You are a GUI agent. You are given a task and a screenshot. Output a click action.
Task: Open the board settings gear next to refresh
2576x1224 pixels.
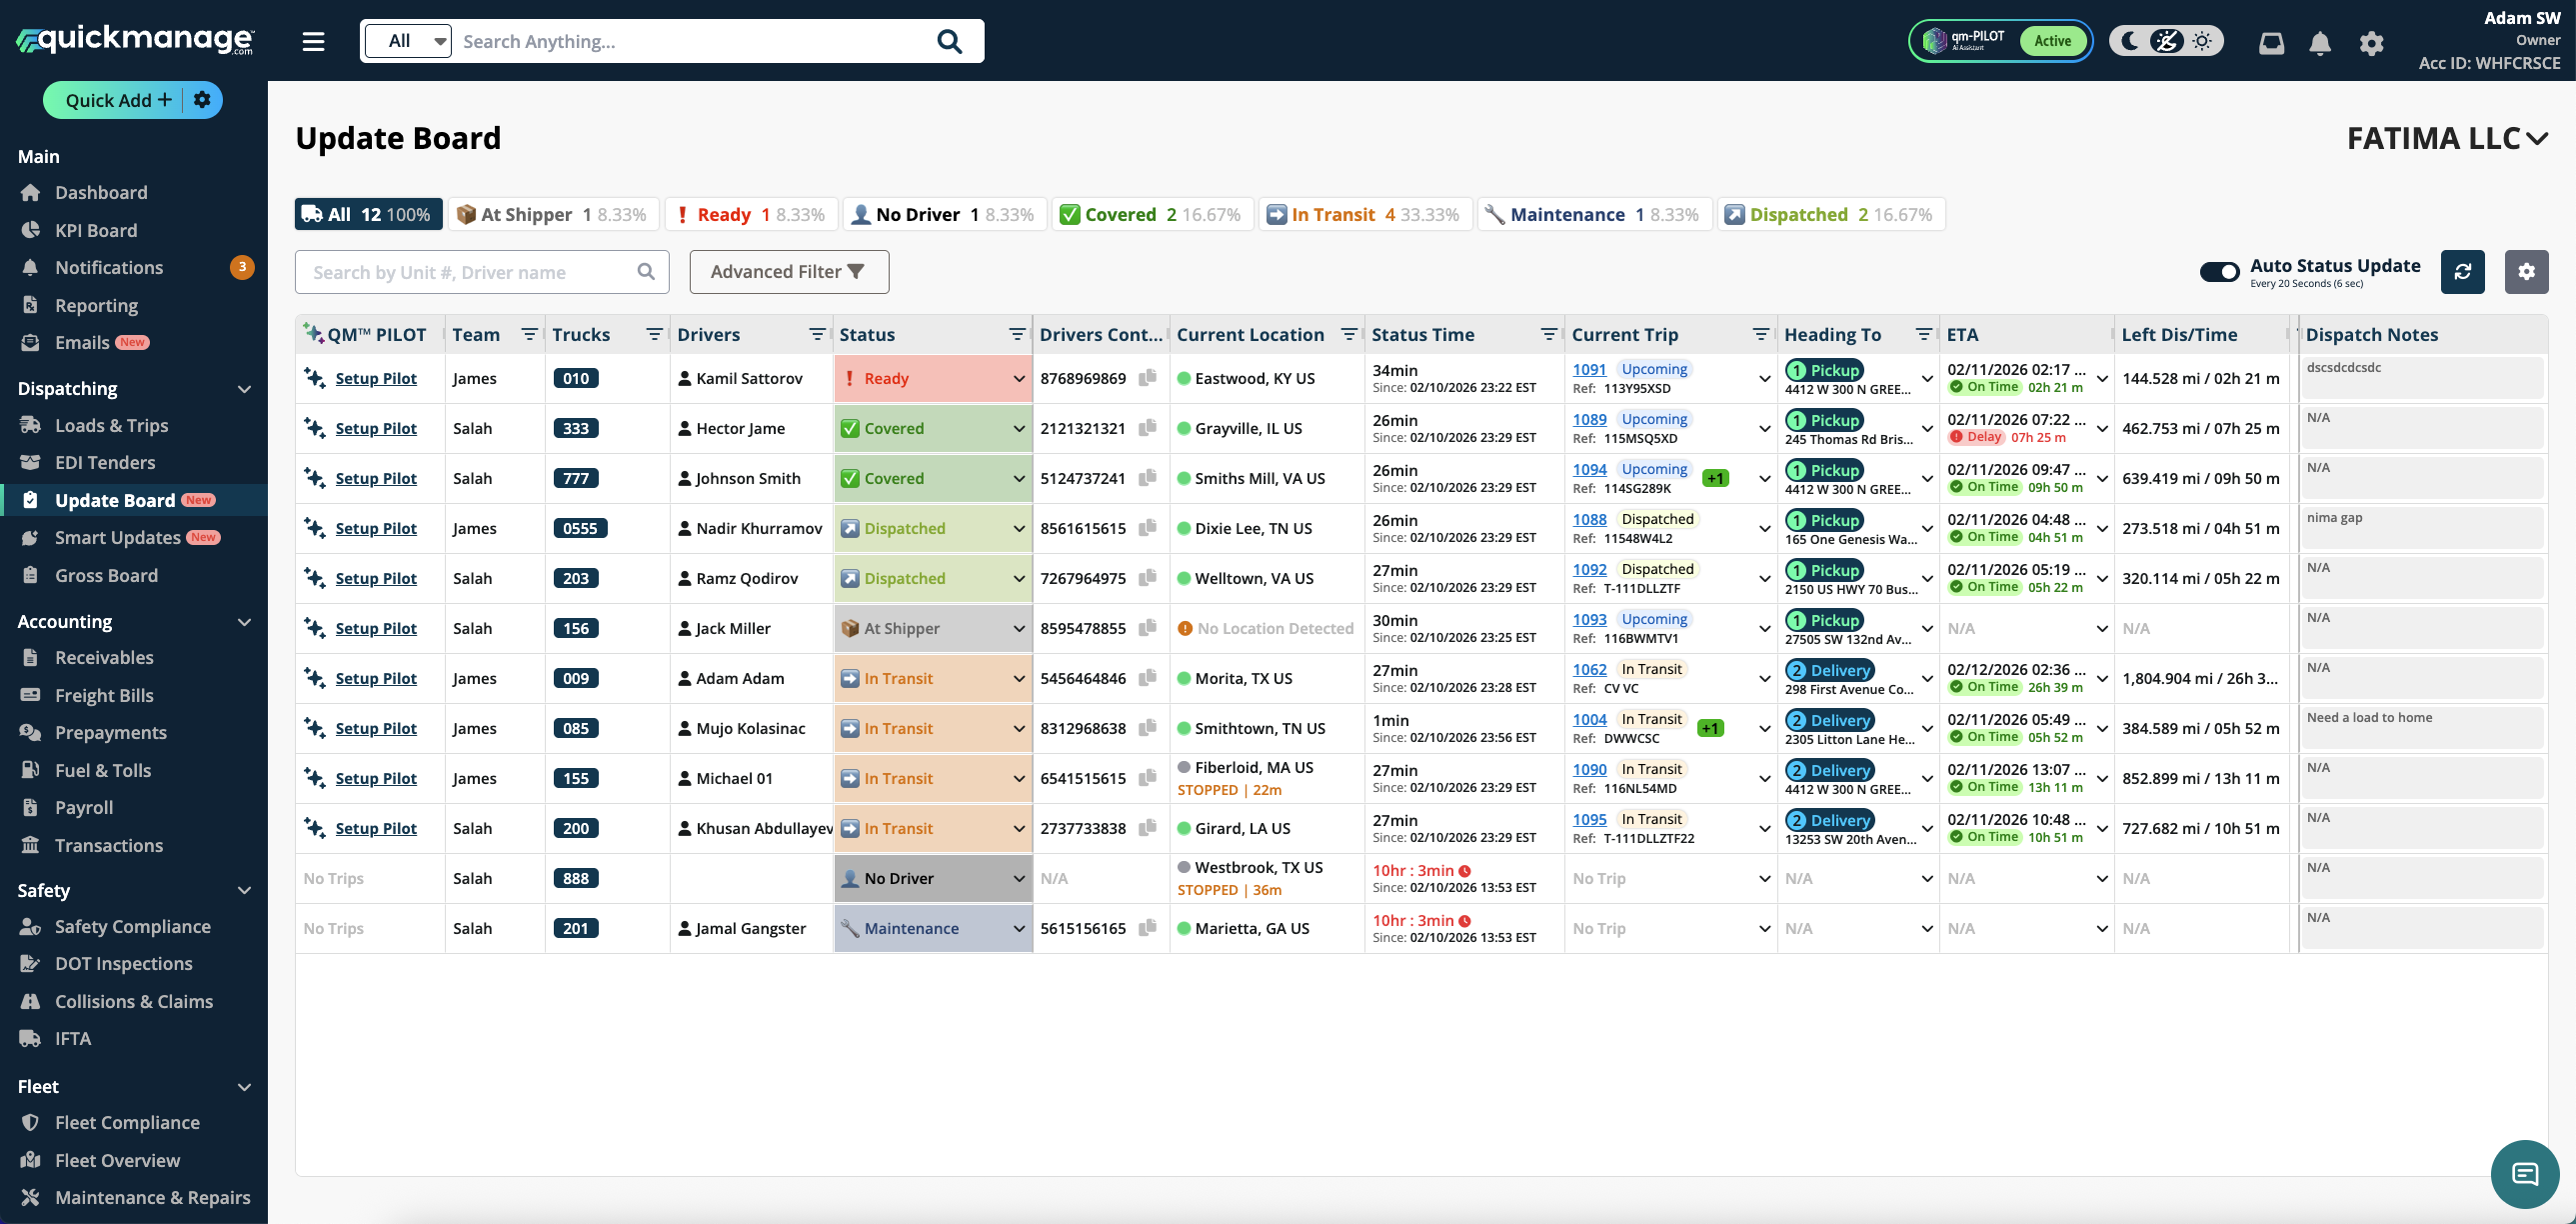pyautogui.click(x=2526, y=272)
